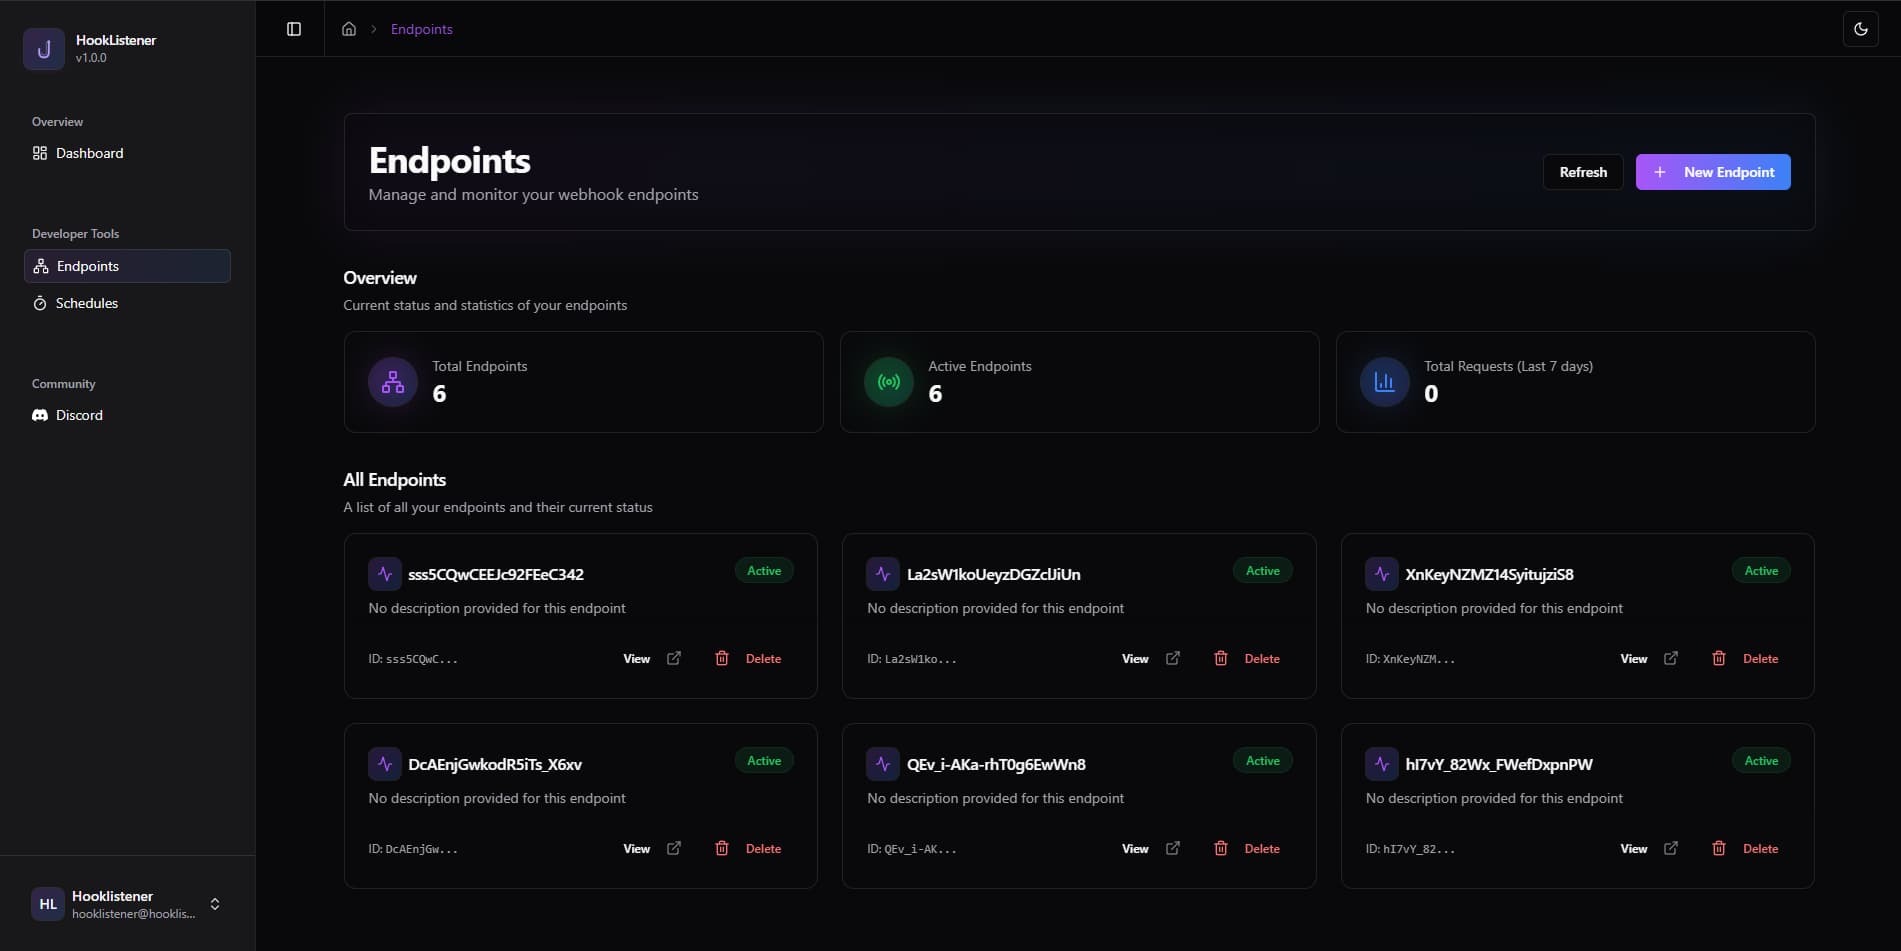Delete the La2sW1koUeyzDGZclJiUn endpoint

point(1262,659)
